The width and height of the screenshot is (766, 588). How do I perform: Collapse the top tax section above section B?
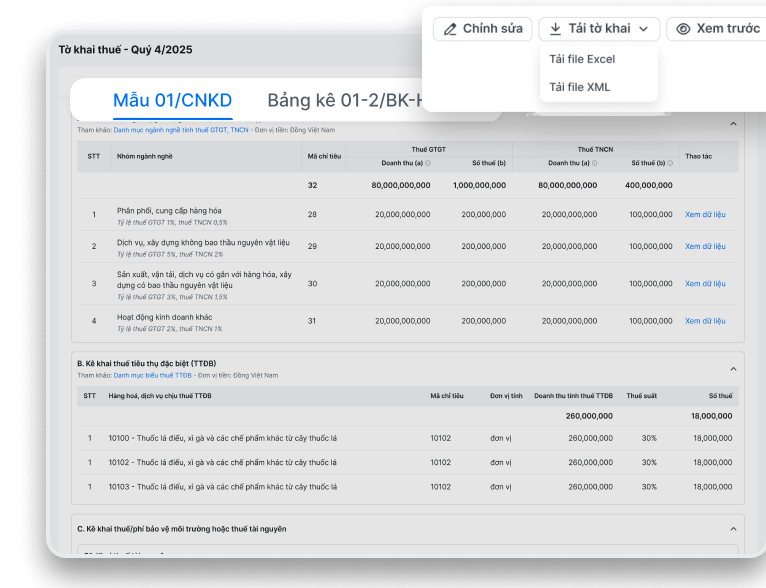click(732, 124)
